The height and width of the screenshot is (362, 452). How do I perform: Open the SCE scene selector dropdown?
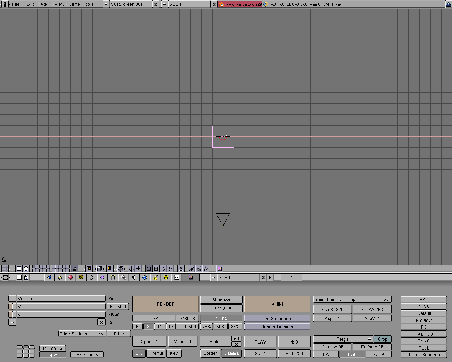[x=164, y=4]
